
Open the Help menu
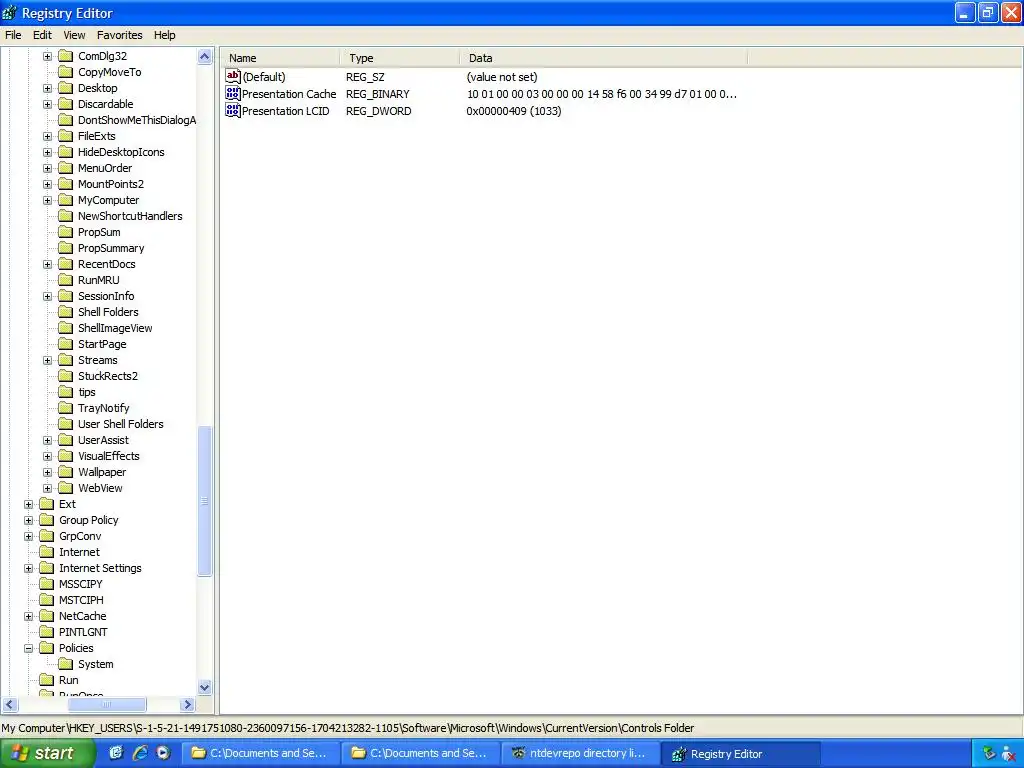(x=165, y=35)
